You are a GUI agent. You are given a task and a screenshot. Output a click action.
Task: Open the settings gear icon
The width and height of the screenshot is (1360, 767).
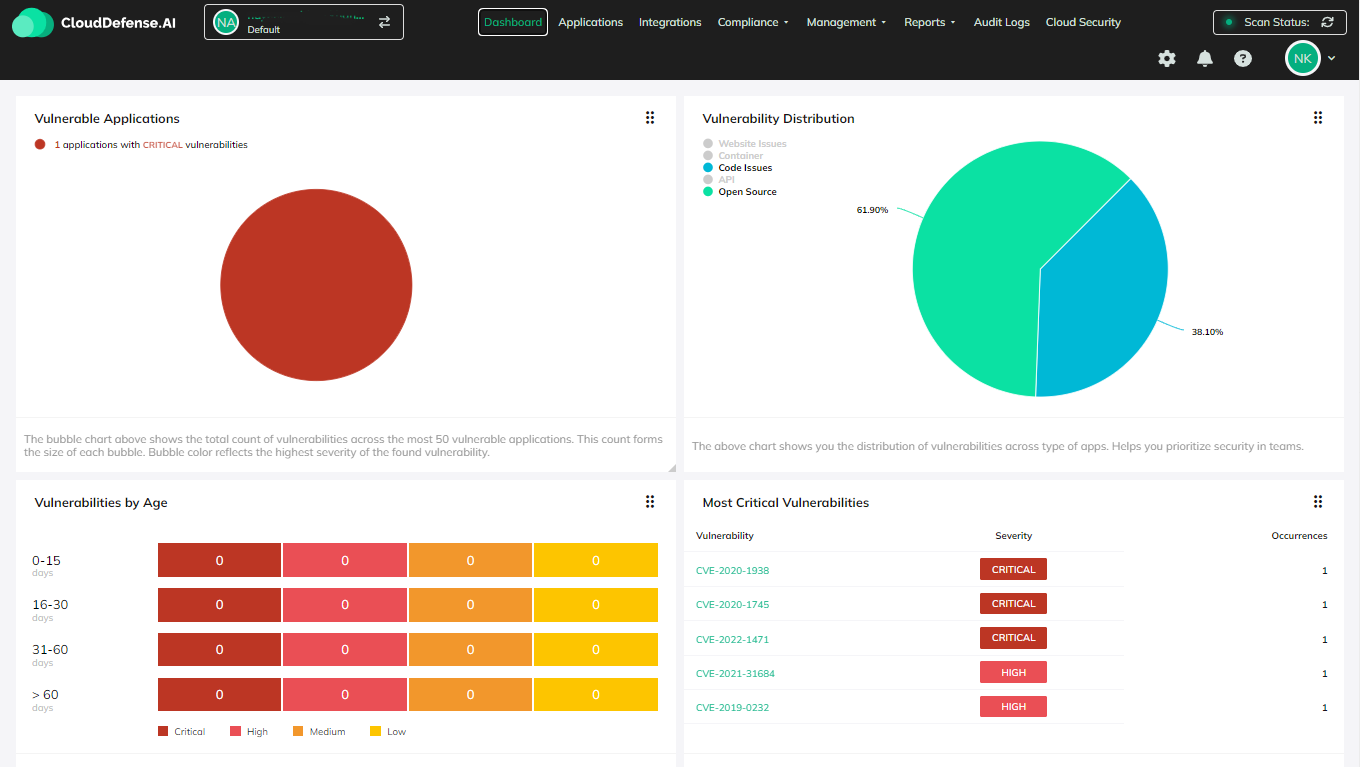(x=1167, y=59)
